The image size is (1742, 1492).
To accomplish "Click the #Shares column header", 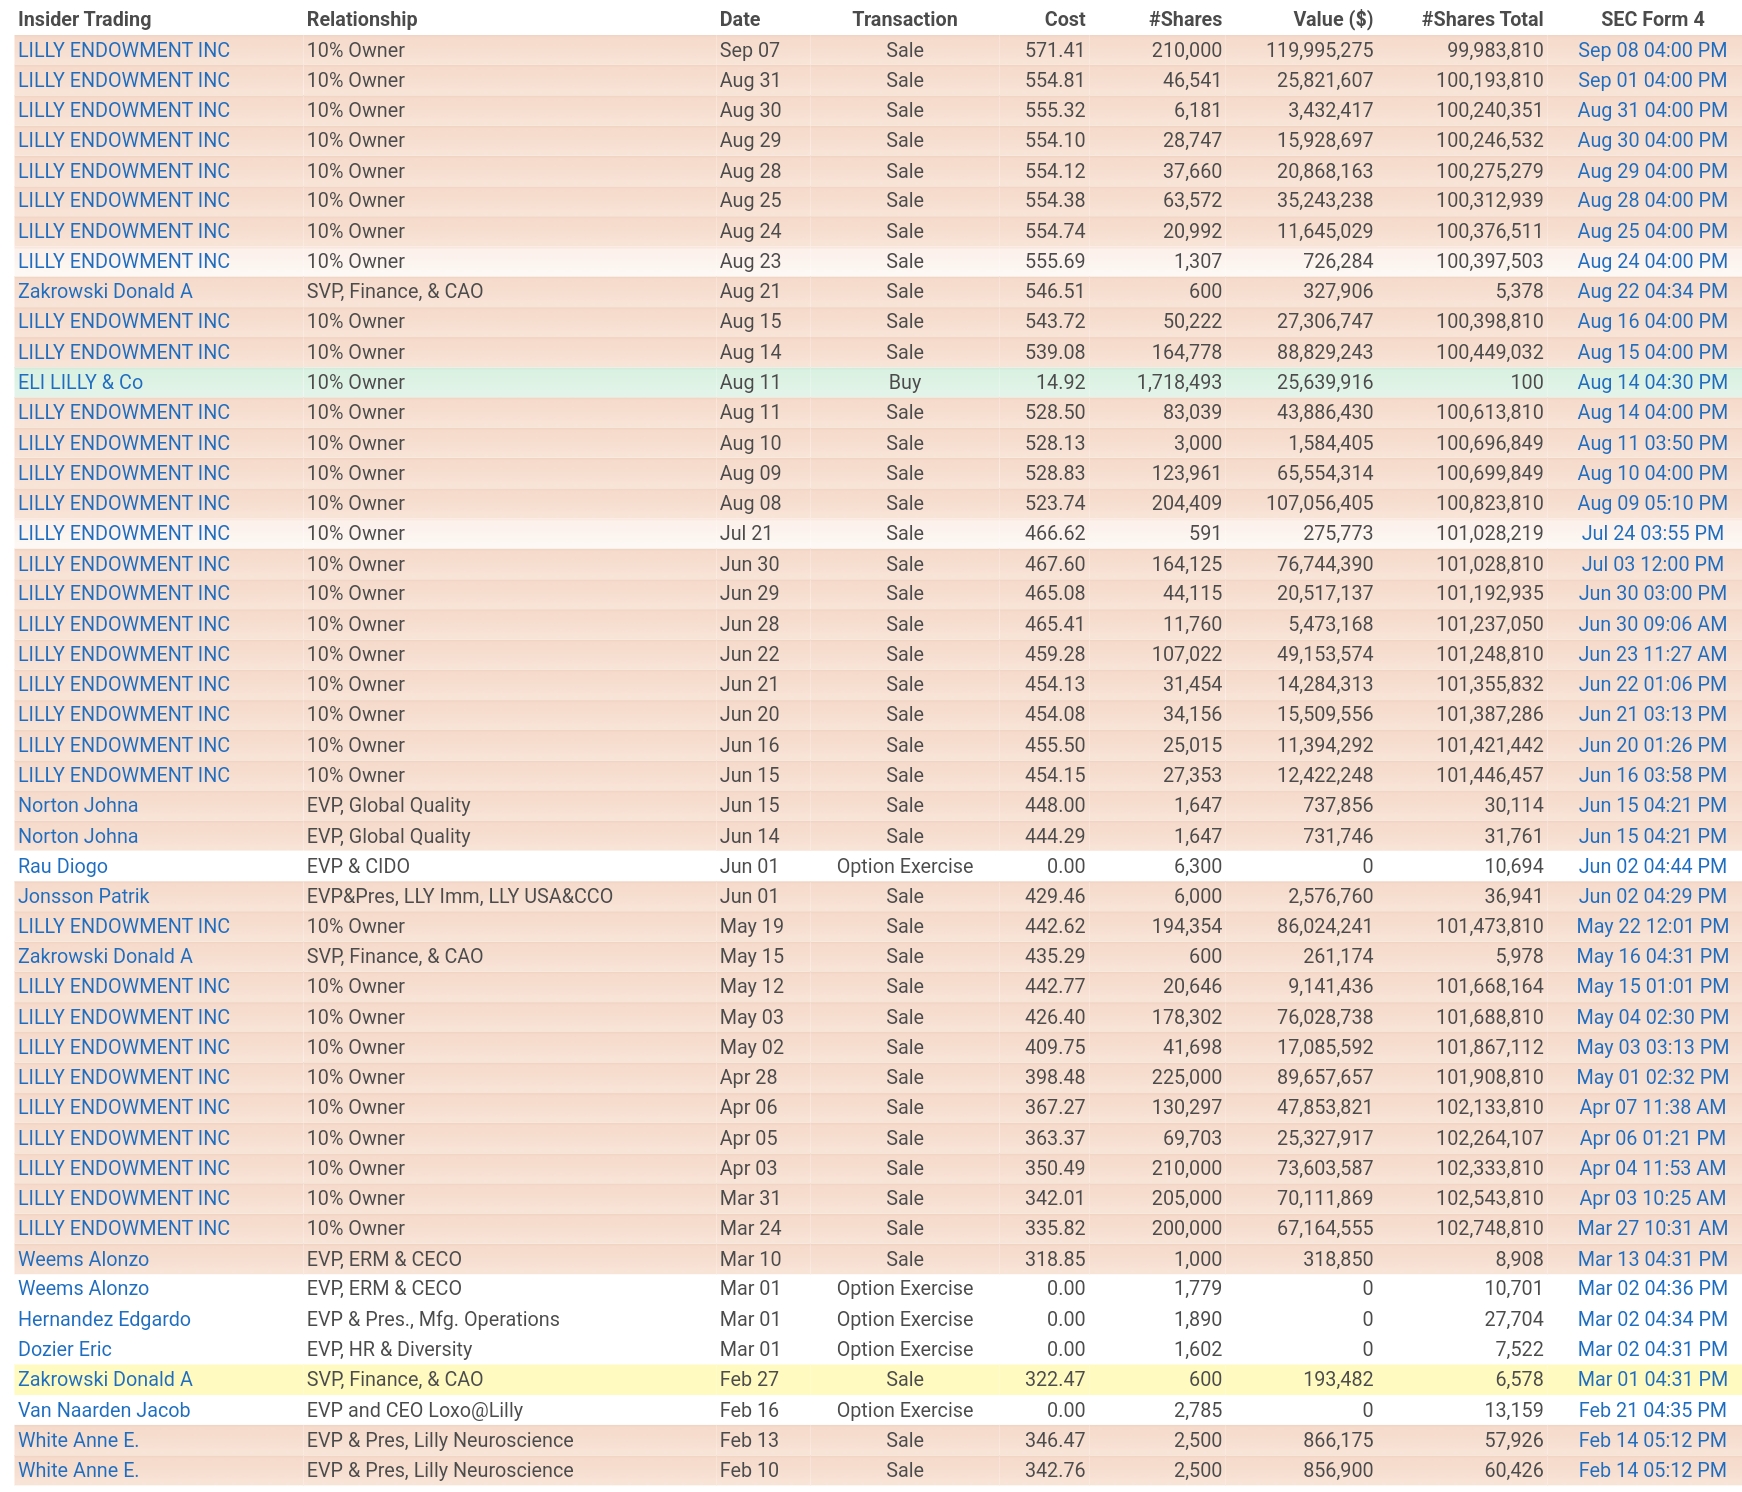I will [1185, 19].
